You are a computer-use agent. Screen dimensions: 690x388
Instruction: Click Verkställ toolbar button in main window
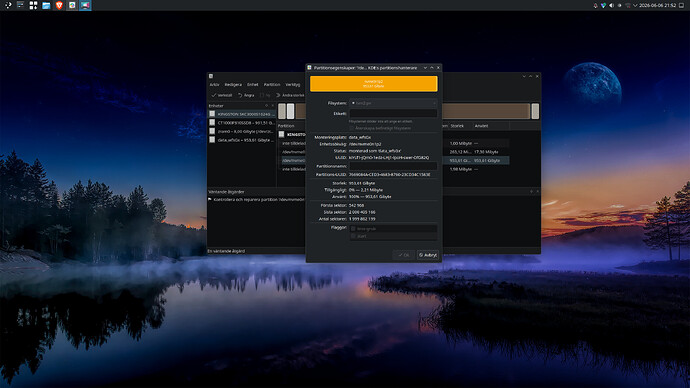pyautogui.click(x=221, y=95)
